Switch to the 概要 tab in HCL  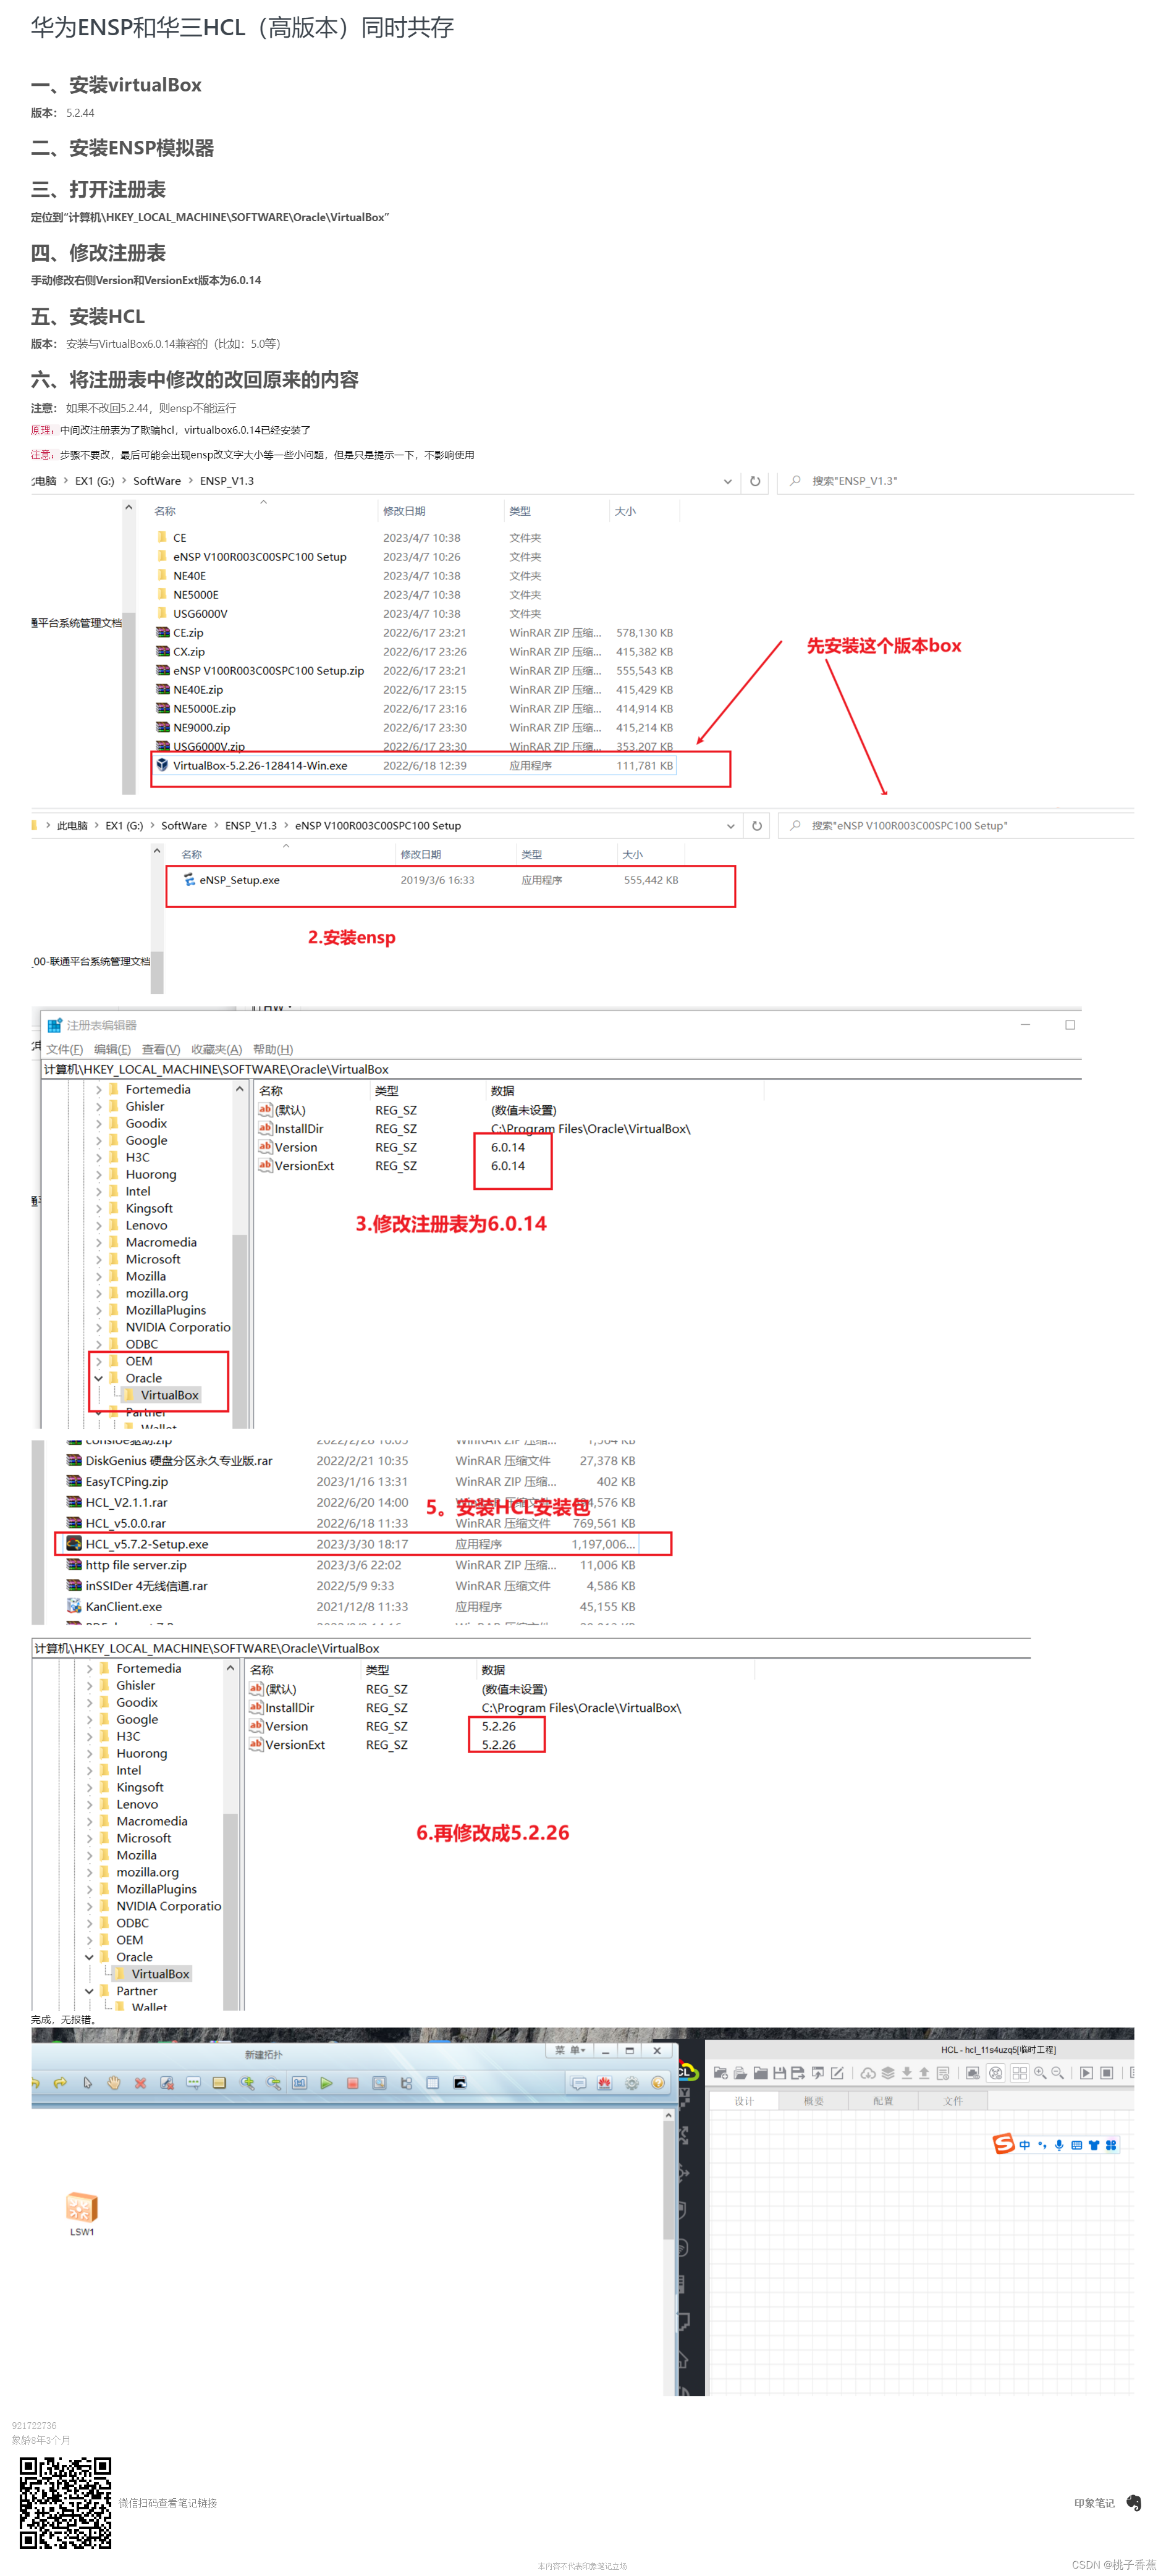(x=814, y=2101)
